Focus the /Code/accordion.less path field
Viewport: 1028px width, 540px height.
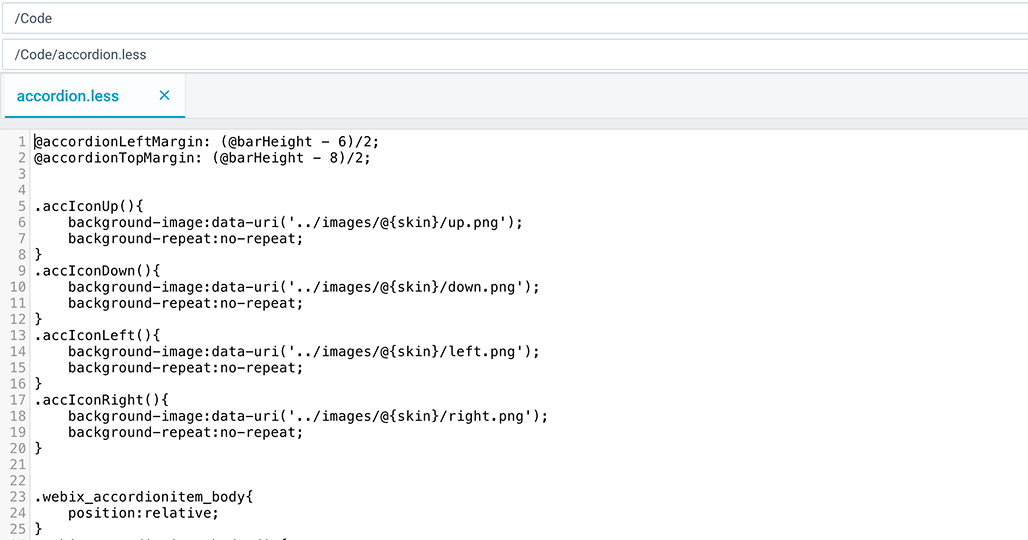(514, 55)
